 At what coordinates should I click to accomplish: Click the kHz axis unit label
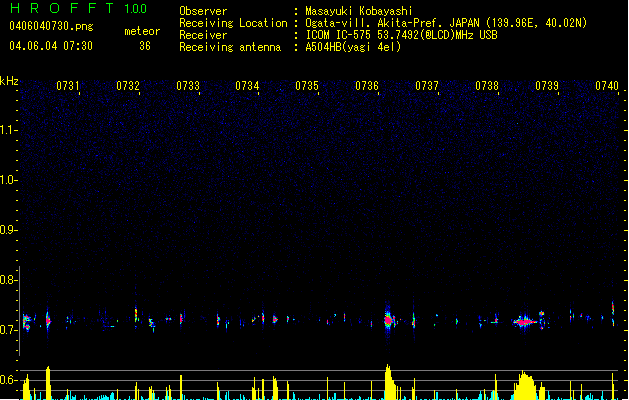pos(9,81)
